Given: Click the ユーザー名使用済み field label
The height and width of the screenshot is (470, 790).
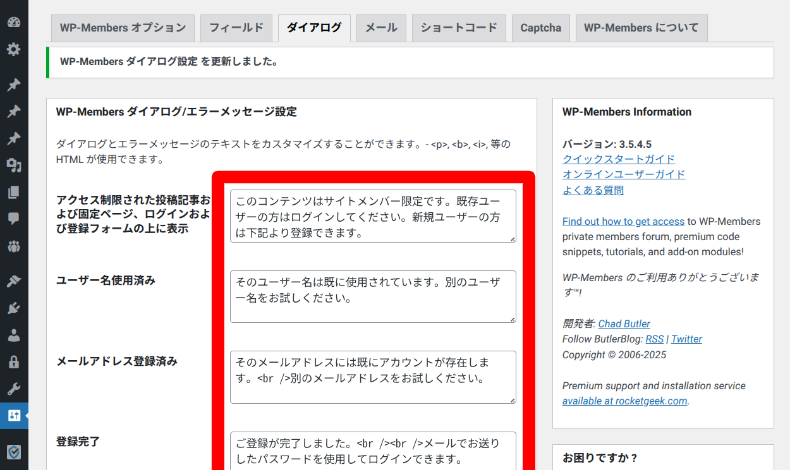Looking at the screenshot, I should (x=106, y=280).
